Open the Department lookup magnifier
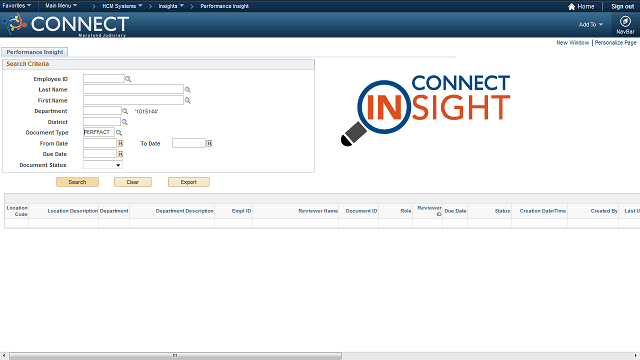The width and height of the screenshot is (640, 360). 125,111
